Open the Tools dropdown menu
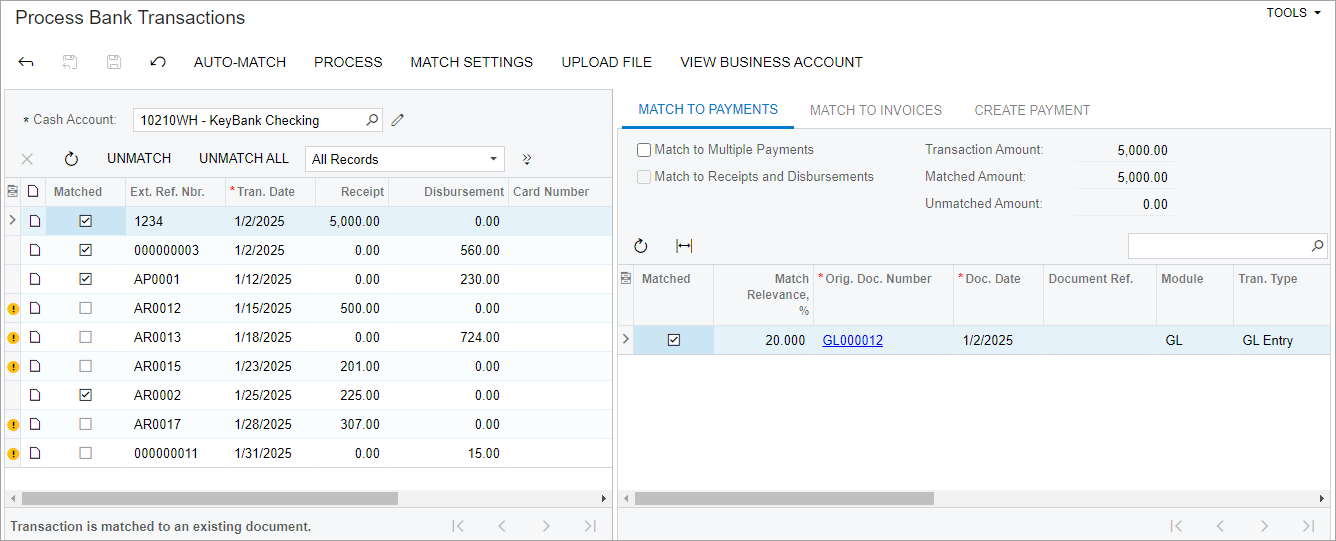Screen dimensions: 1336x541 (1293, 13)
